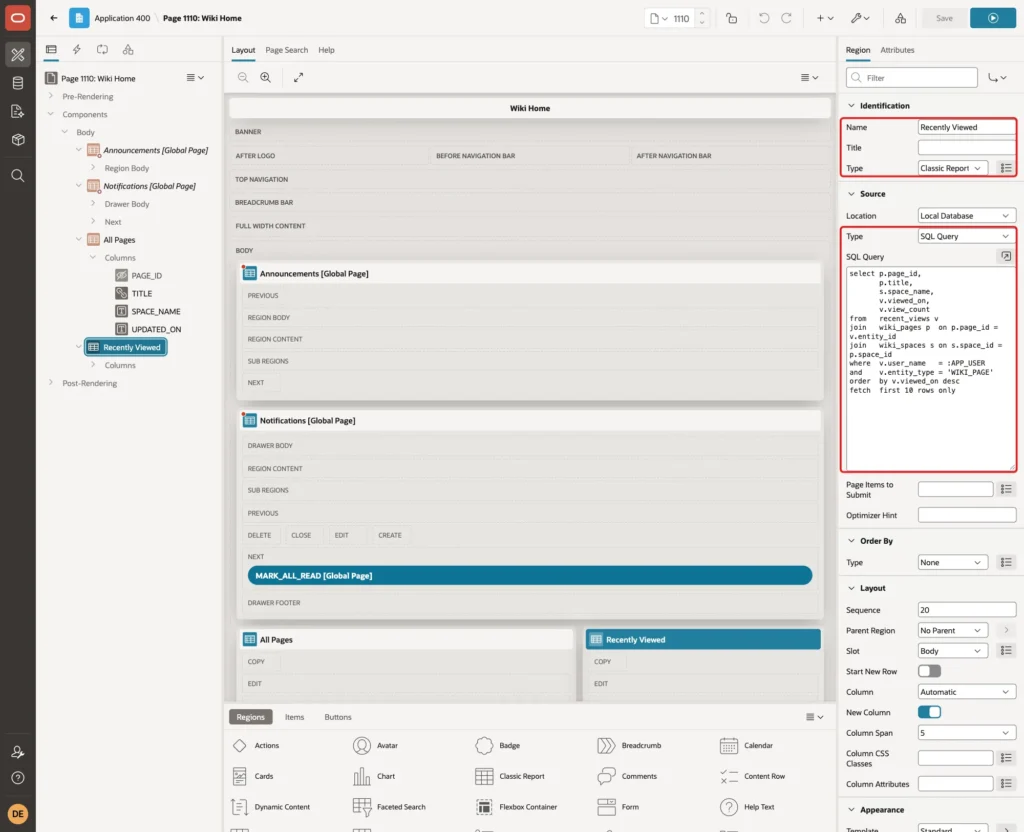
Task: Click the Save and Run page button
Action: [x=993, y=18]
